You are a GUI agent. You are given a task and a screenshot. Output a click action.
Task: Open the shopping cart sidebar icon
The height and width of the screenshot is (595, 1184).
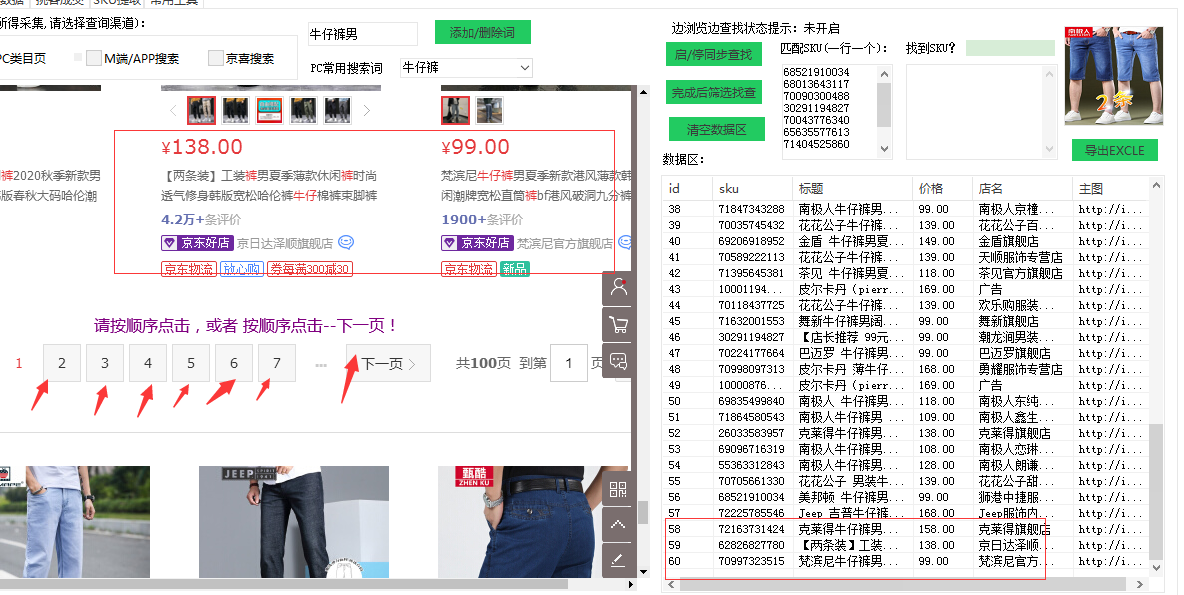pos(618,325)
